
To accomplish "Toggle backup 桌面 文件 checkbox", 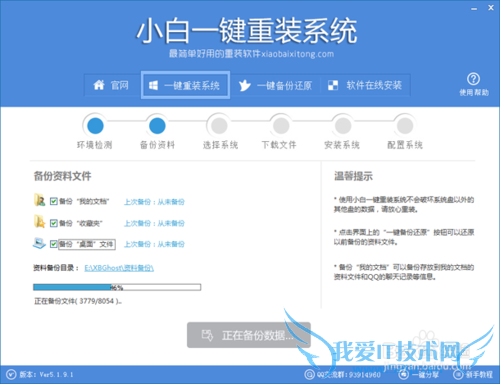I will click(x=54, y=244).
